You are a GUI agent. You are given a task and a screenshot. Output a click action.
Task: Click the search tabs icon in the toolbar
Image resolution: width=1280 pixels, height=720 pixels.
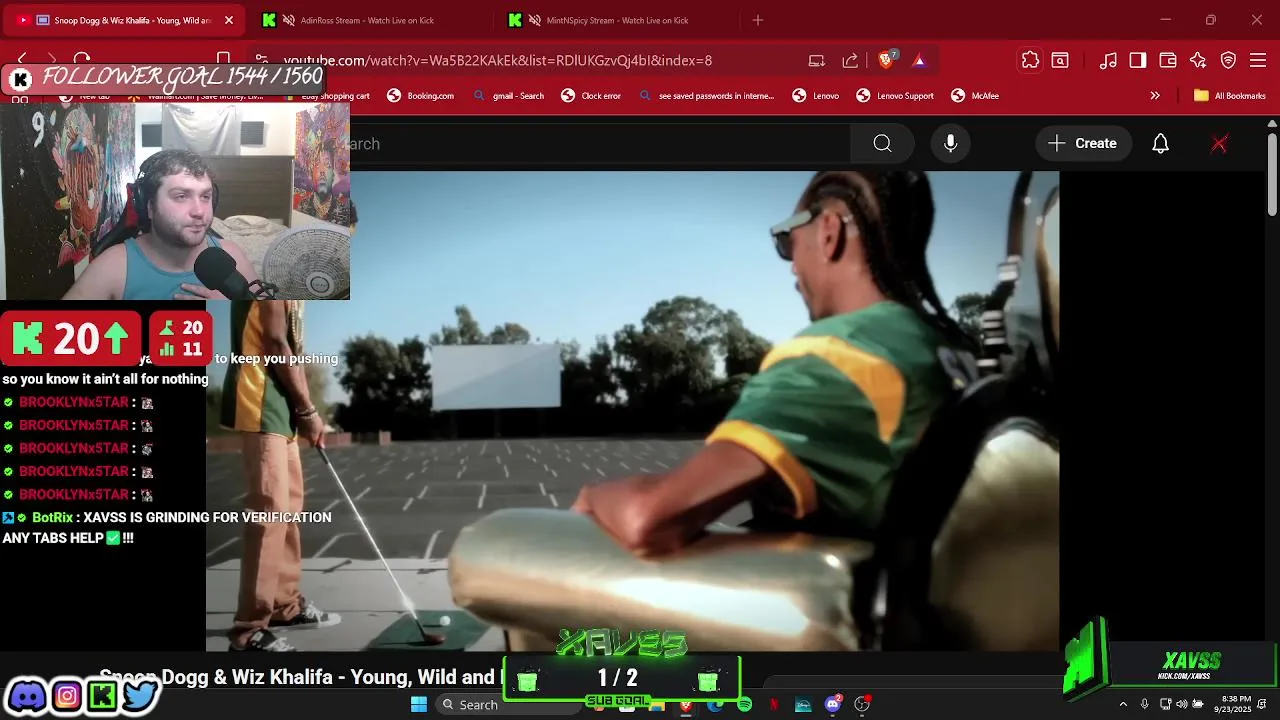click(x=1060, y=60)
